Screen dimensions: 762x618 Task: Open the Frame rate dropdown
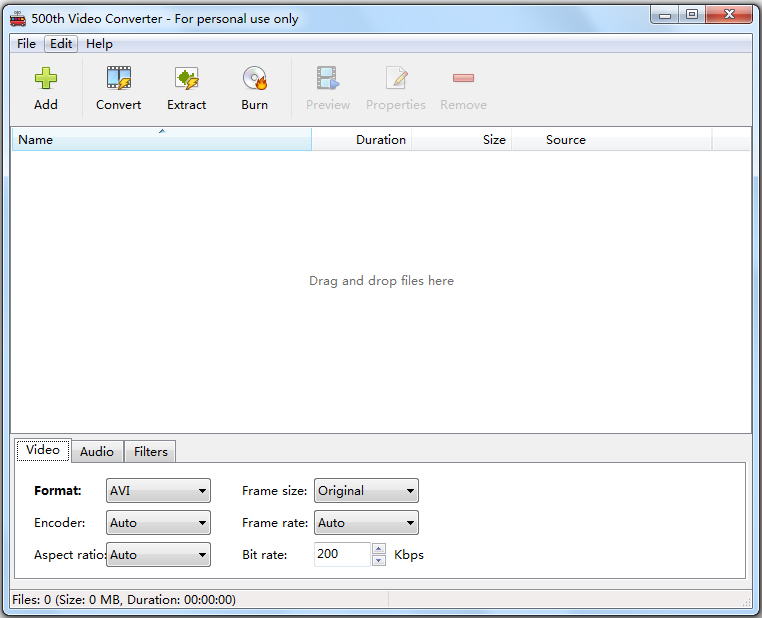(366, 523)
